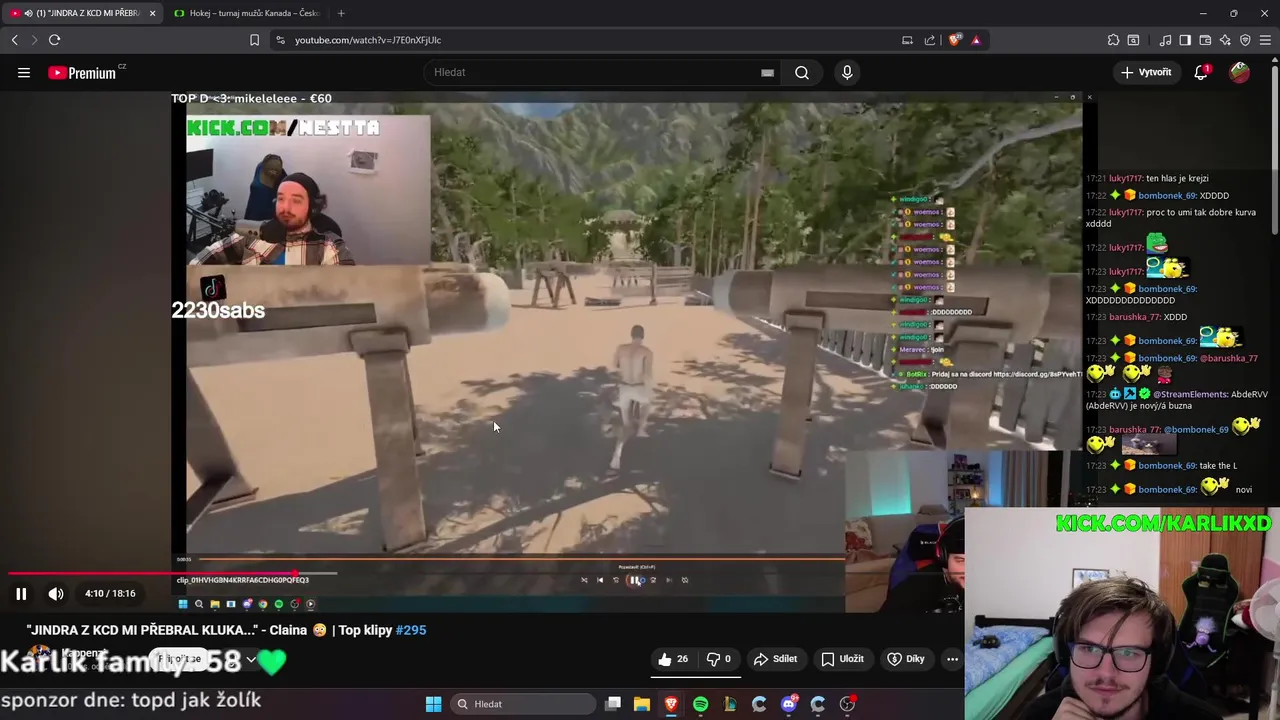
Task: Open the tab search toolbar icon
Action: coord(1133,40)
